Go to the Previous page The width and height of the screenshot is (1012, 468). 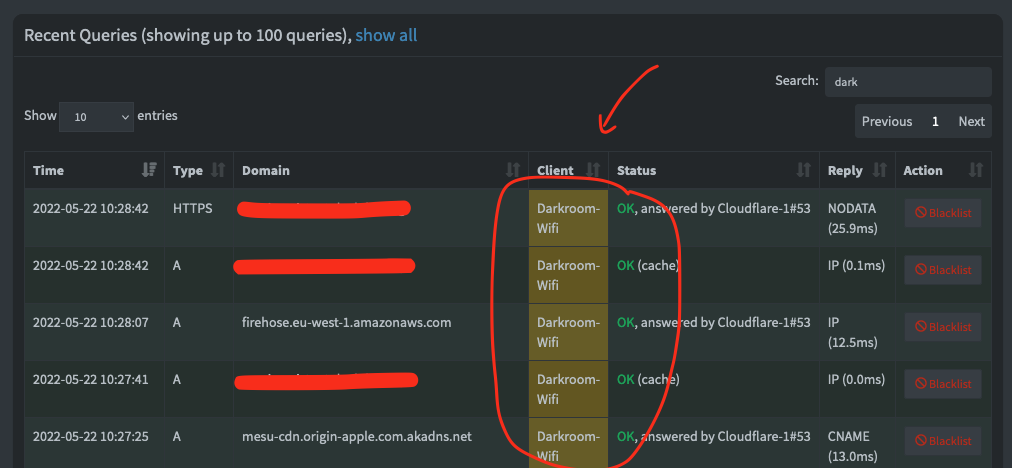point(887,121)
